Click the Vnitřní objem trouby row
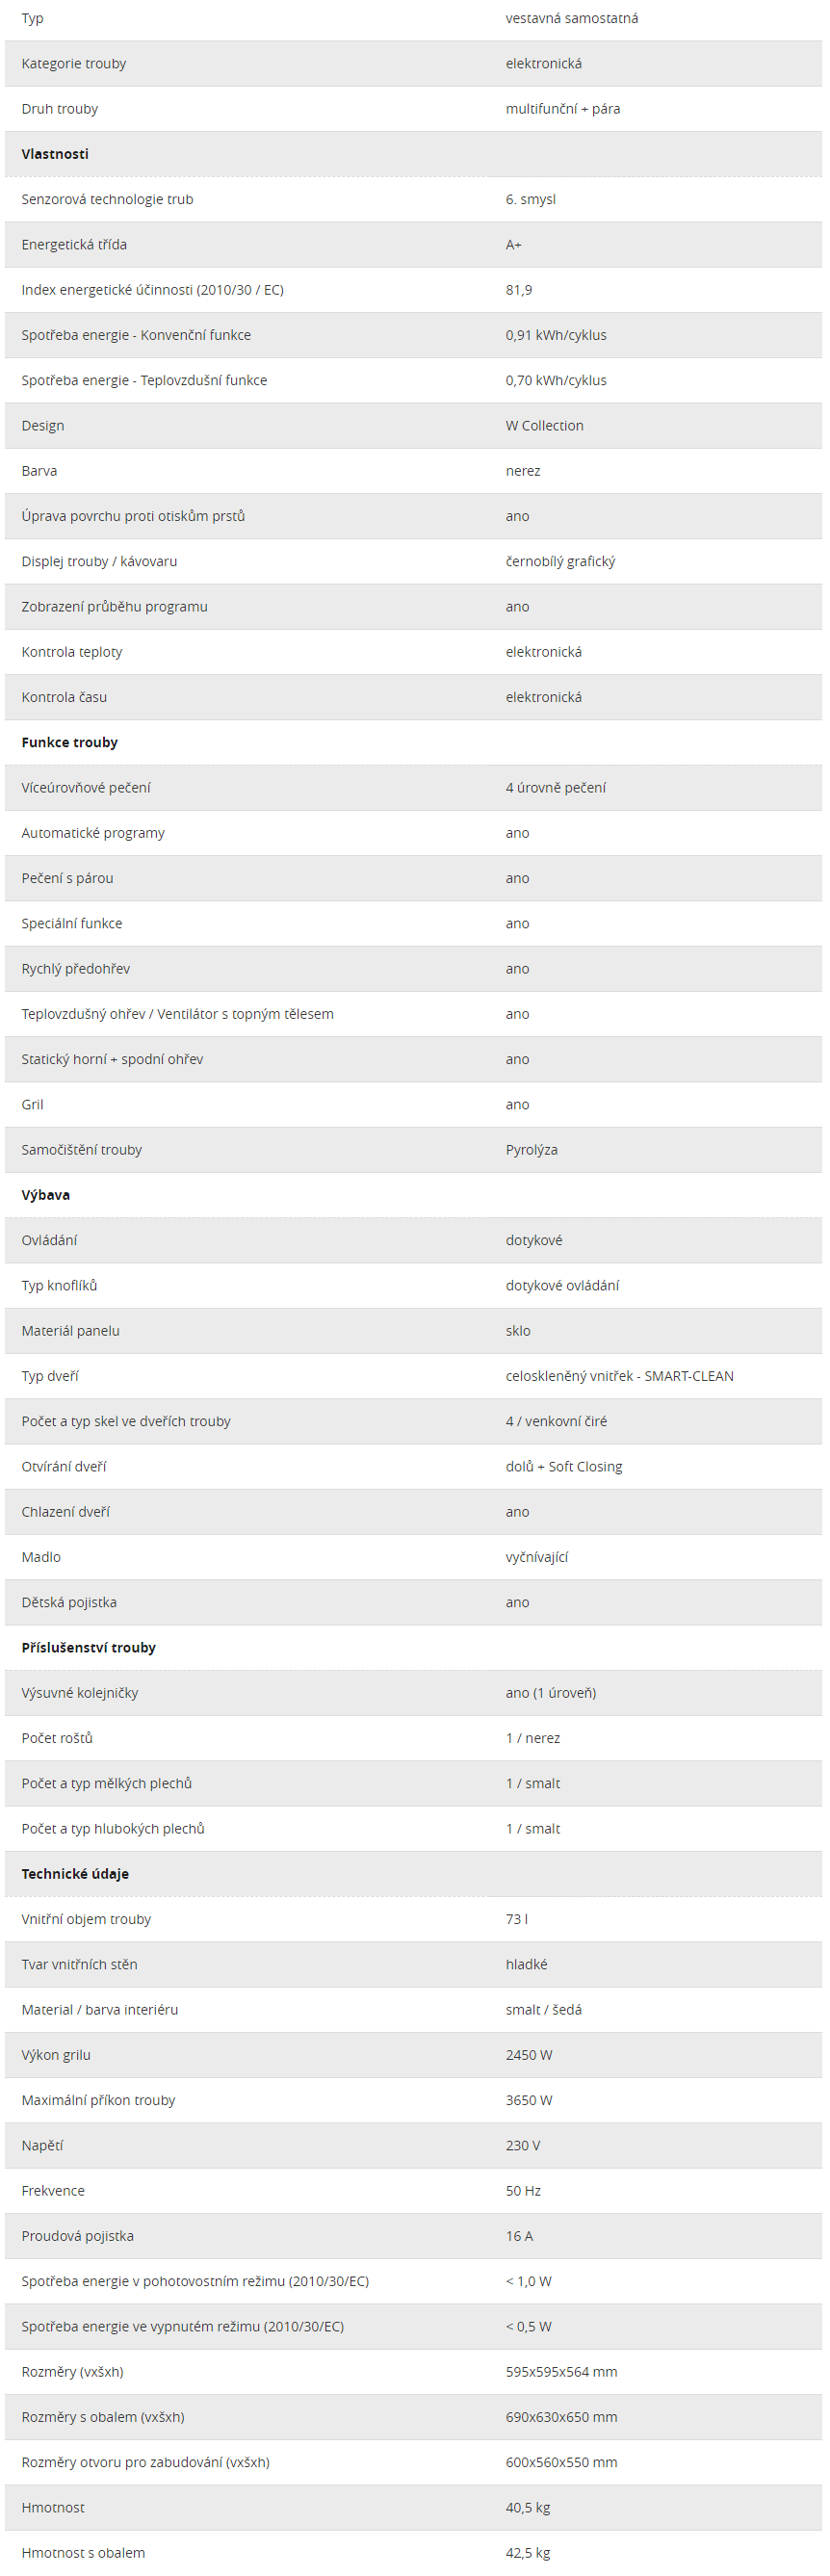This screenshot has height=2576, width=830. click(x=414, y=1919)
